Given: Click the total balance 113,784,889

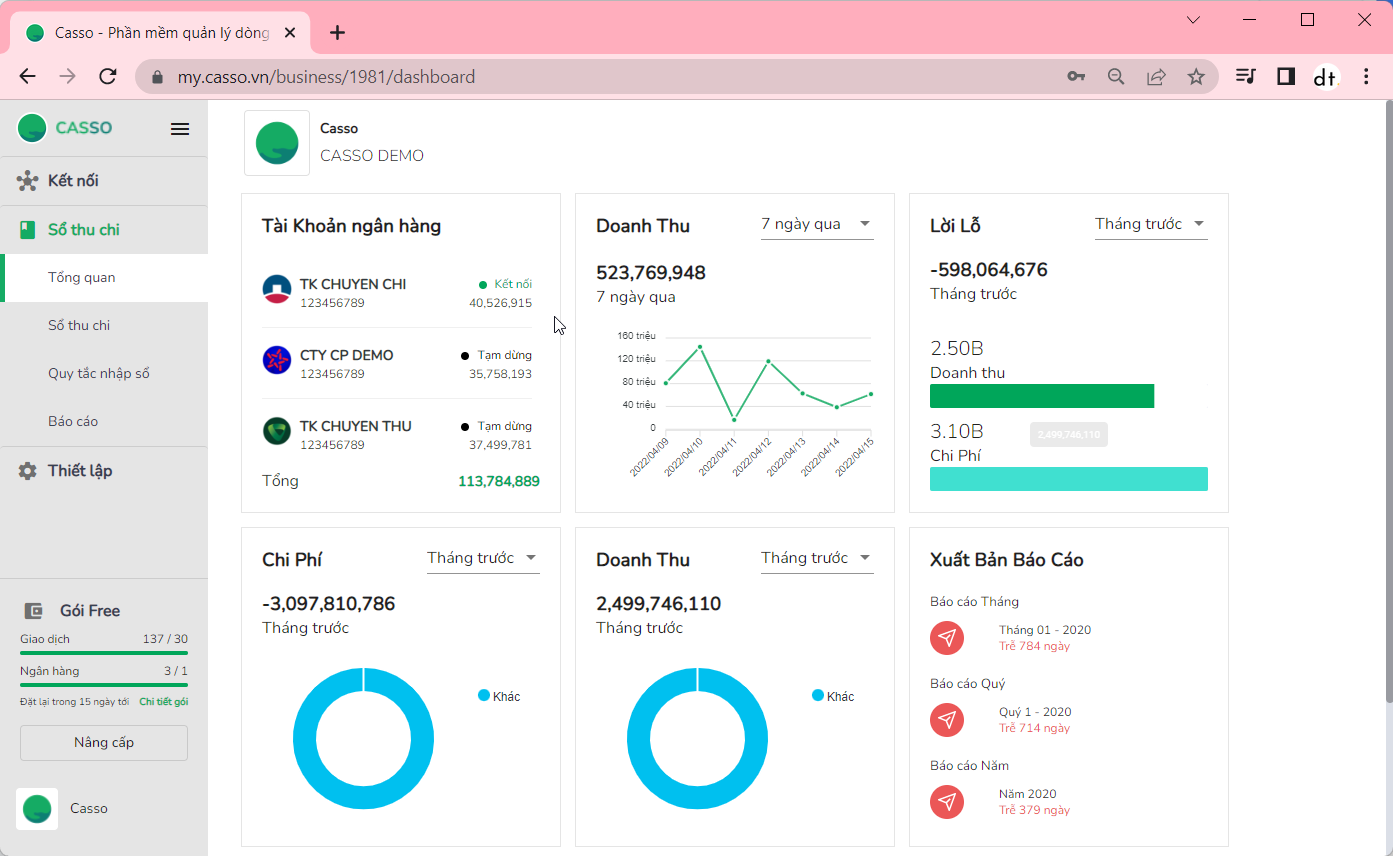Looking at the screenshot, I should (x=499, y=481).
